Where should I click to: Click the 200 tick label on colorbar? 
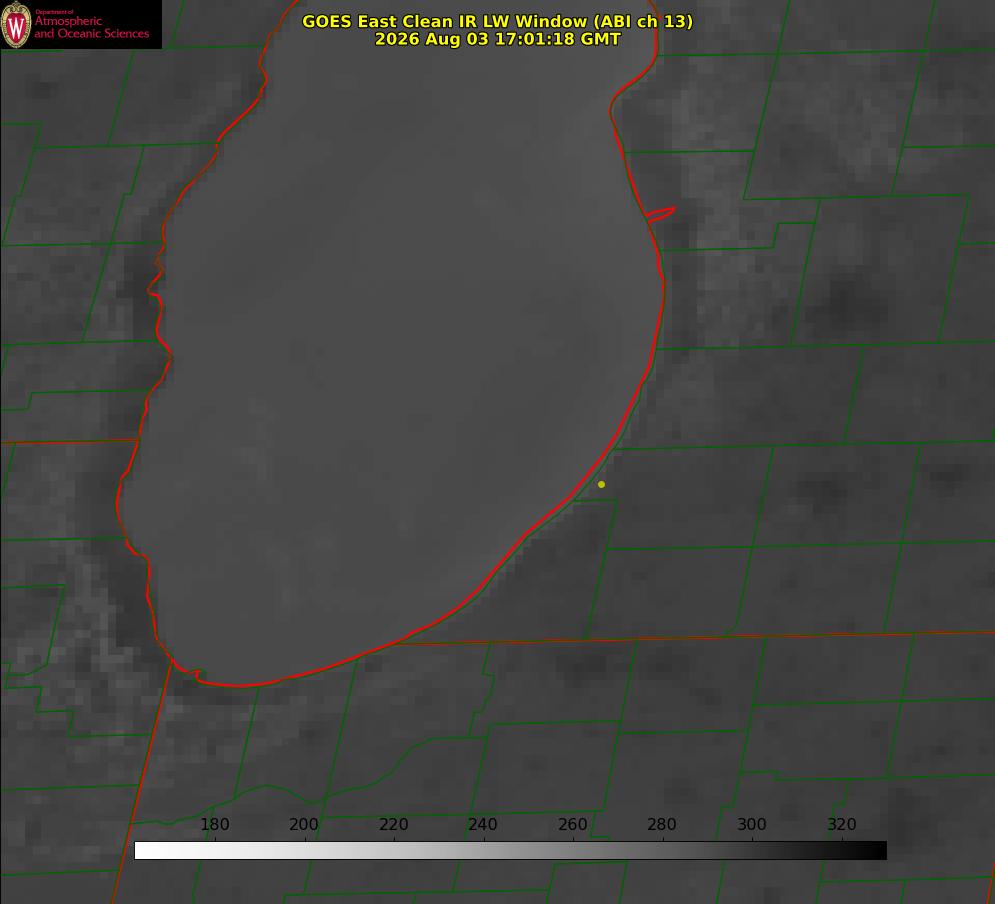pos(304,824)
